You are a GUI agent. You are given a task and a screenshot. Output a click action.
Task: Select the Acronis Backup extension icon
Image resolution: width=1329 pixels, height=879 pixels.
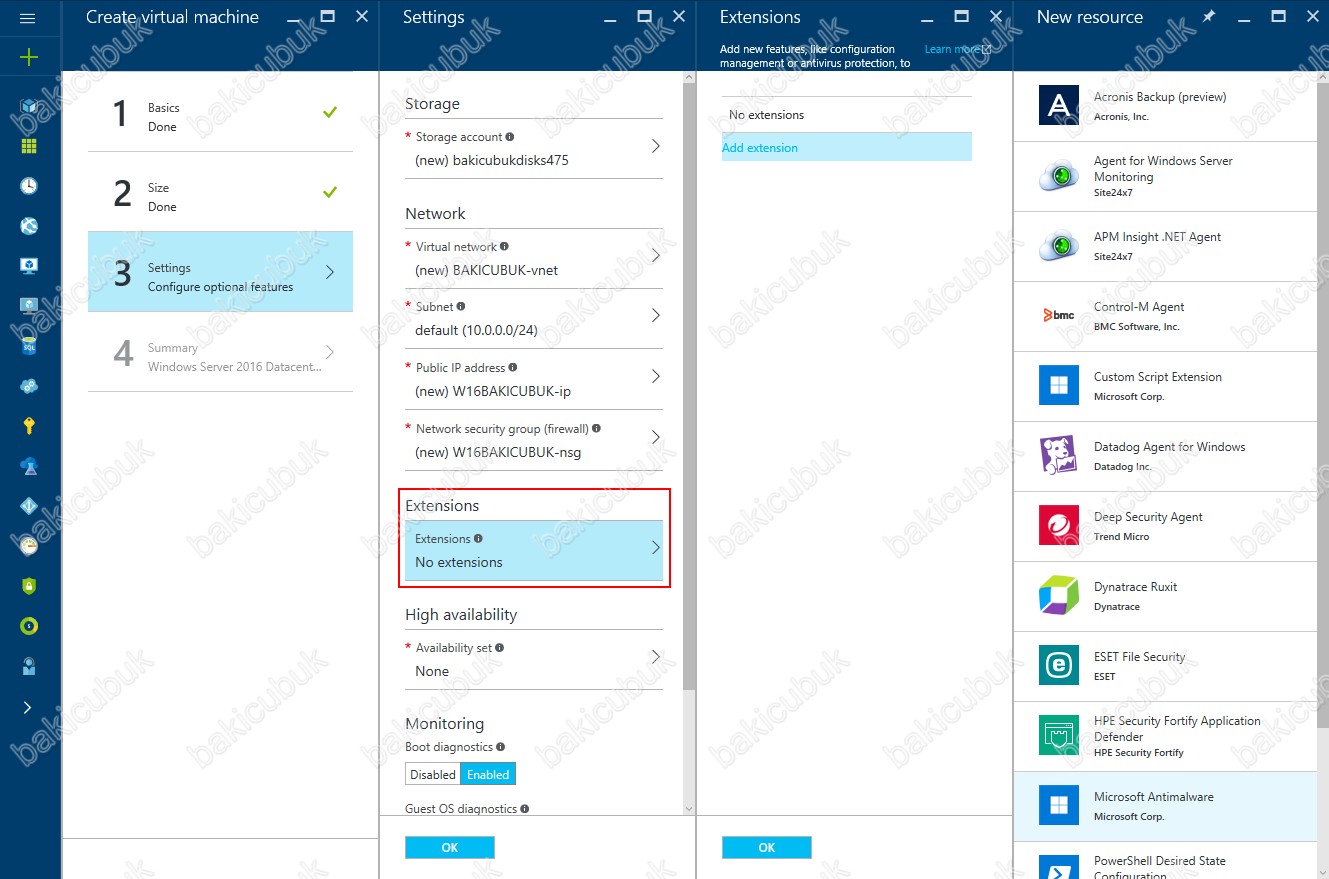coord(1059,106)
